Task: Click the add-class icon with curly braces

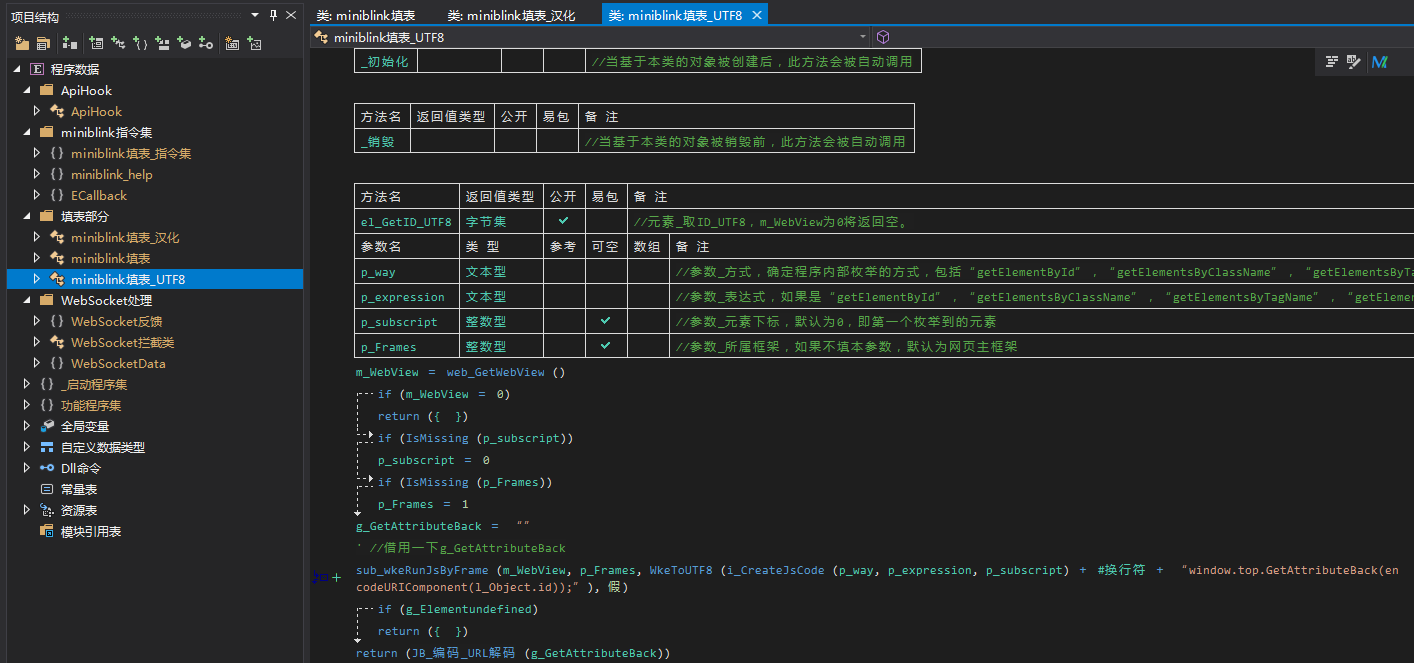Action: point(141,43)
